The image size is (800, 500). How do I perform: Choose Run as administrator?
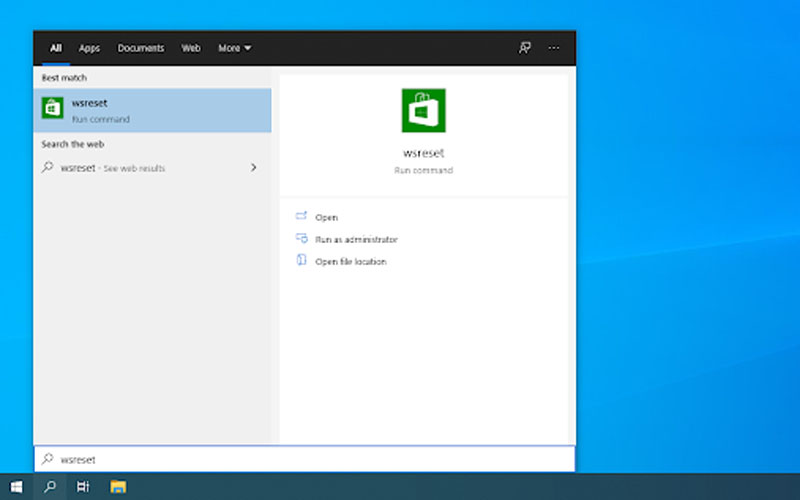(355, 239)
